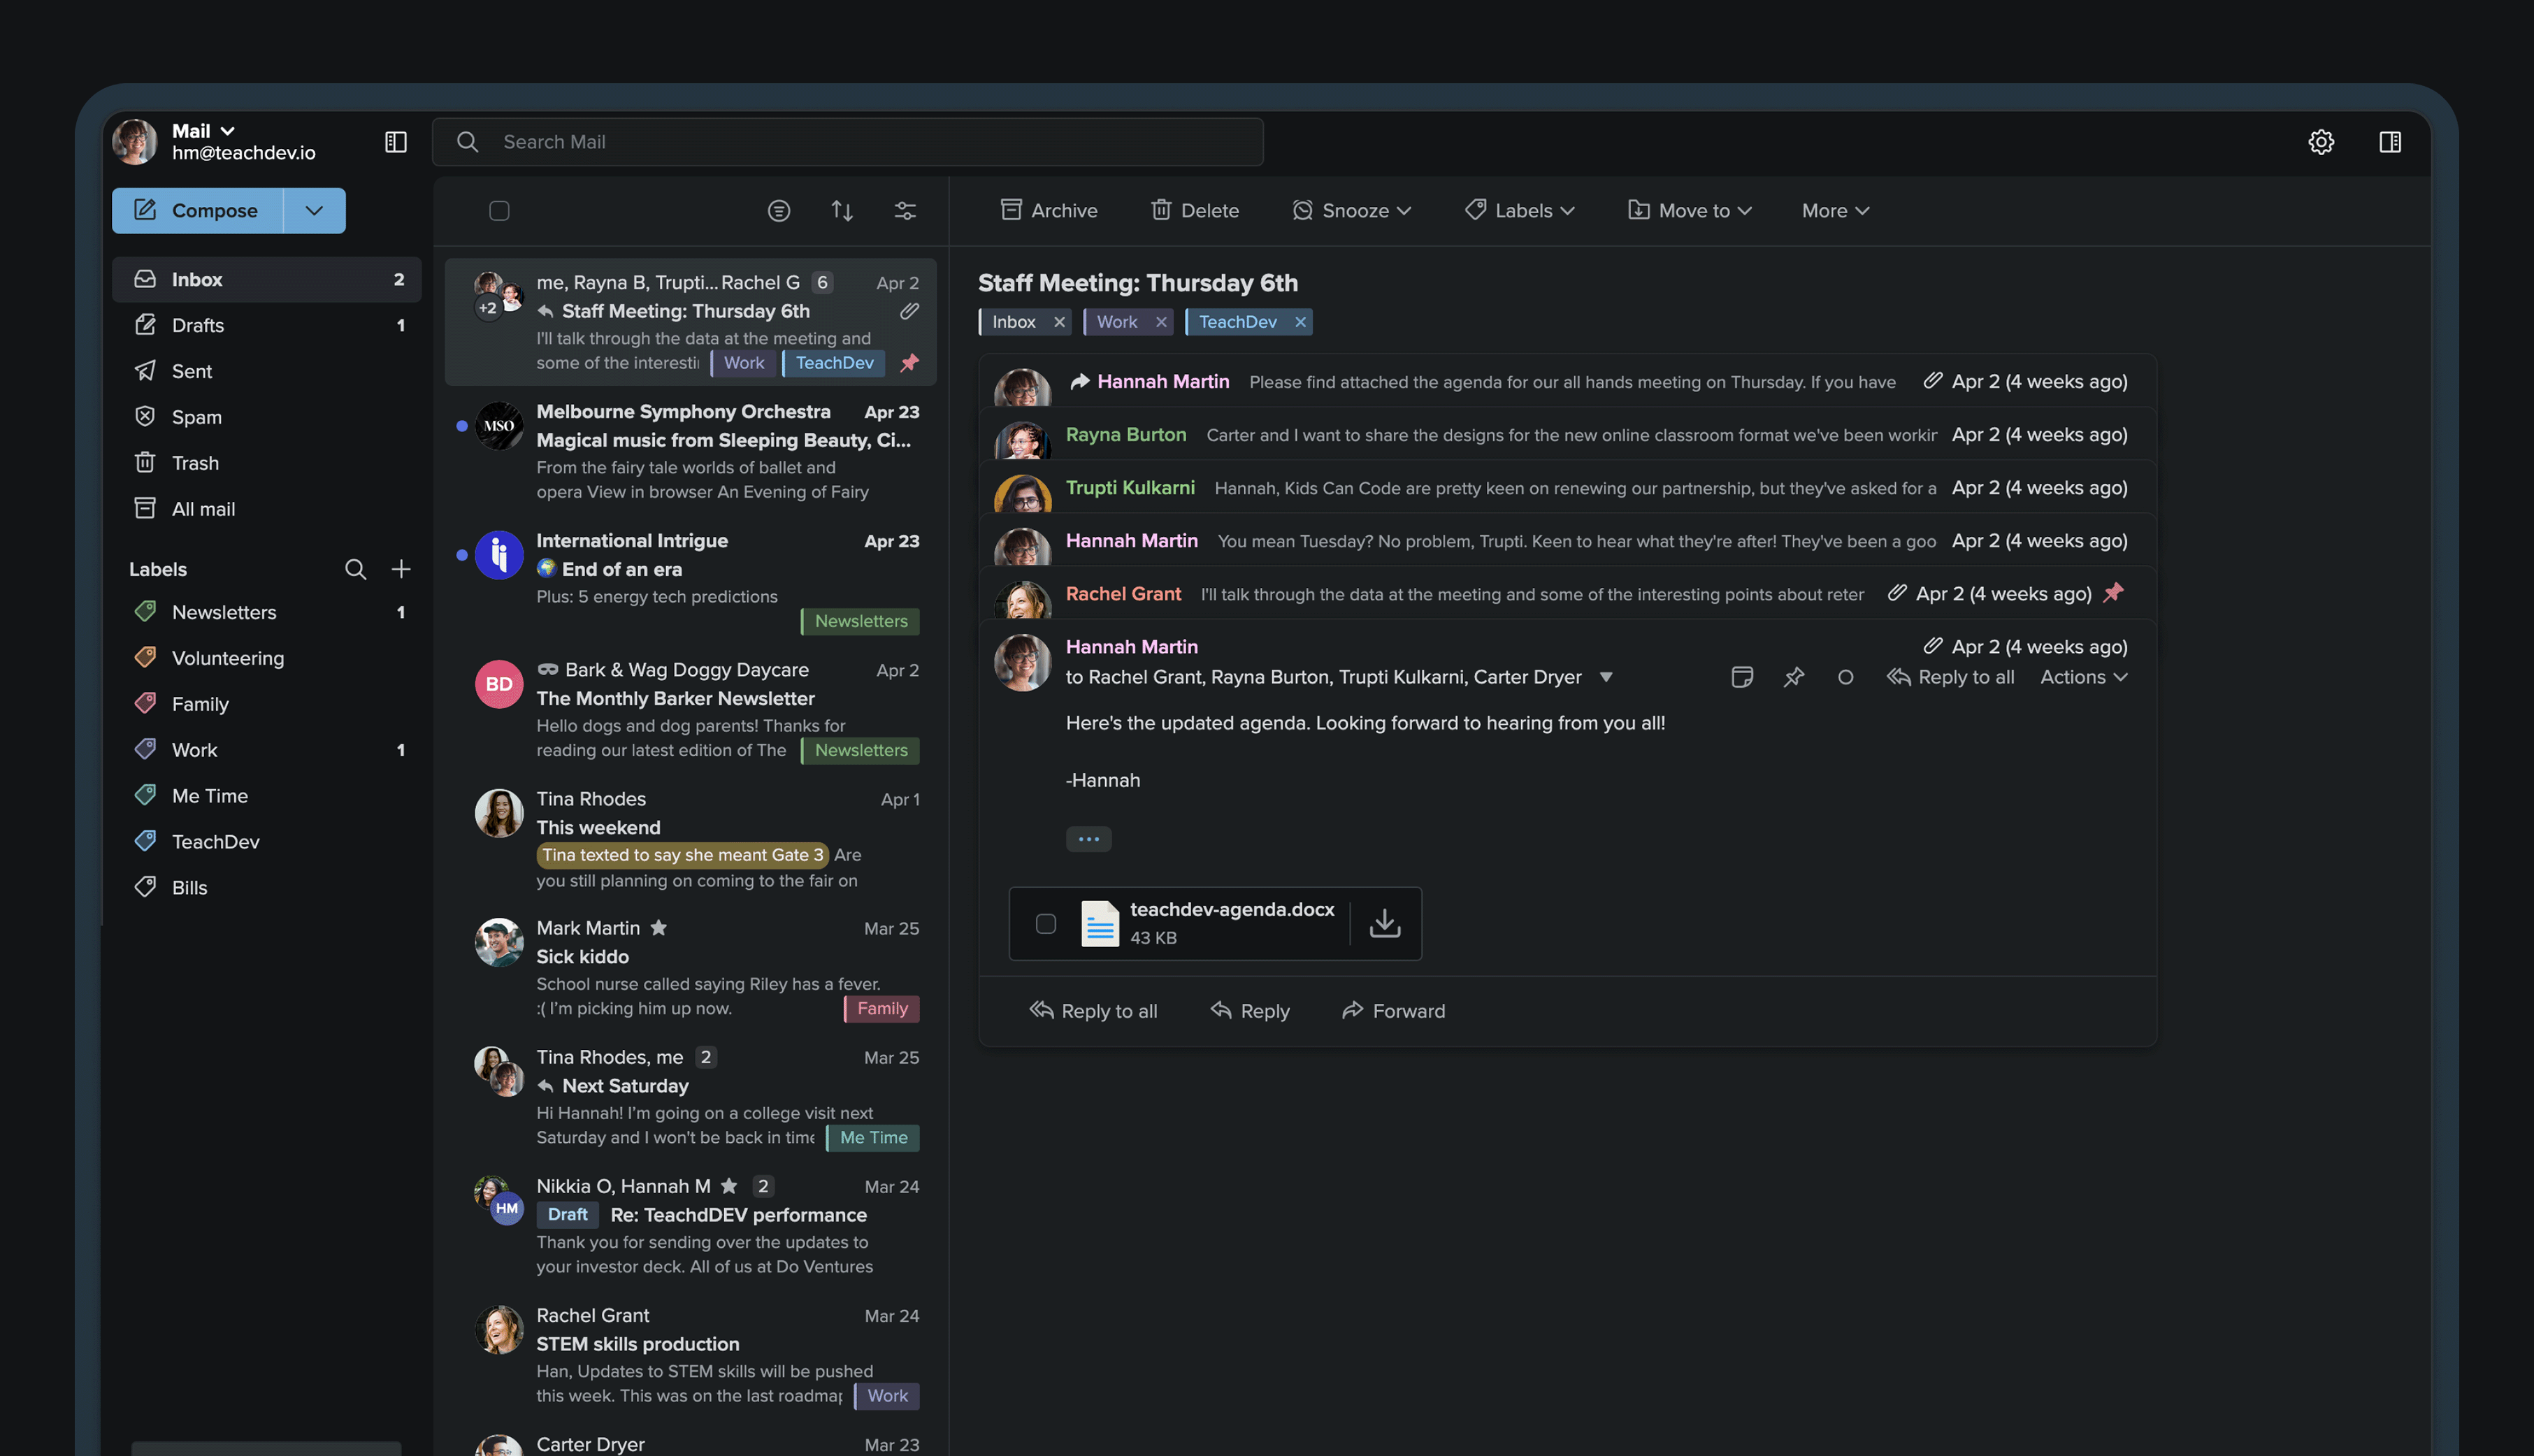Click the filter messages icon

[779, 211]
